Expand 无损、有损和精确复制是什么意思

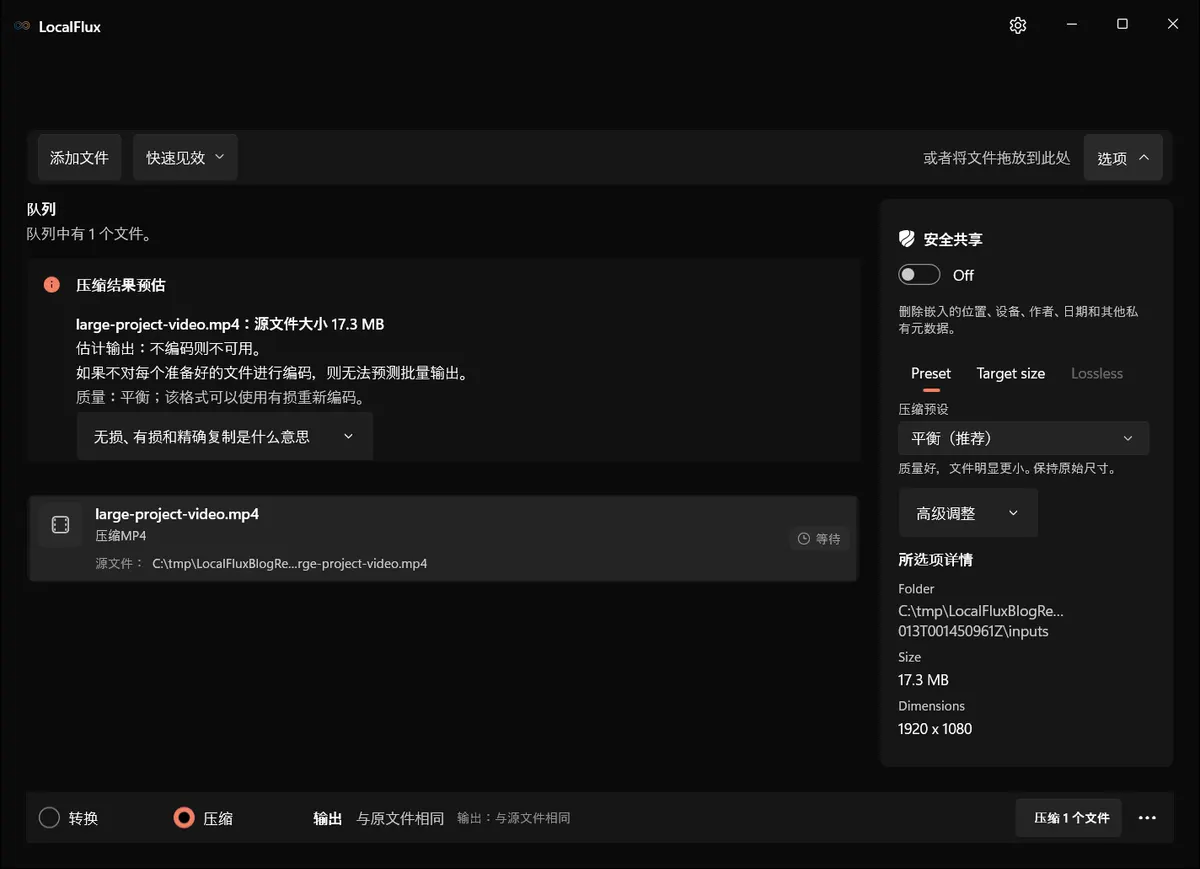(x=225, y=437)
